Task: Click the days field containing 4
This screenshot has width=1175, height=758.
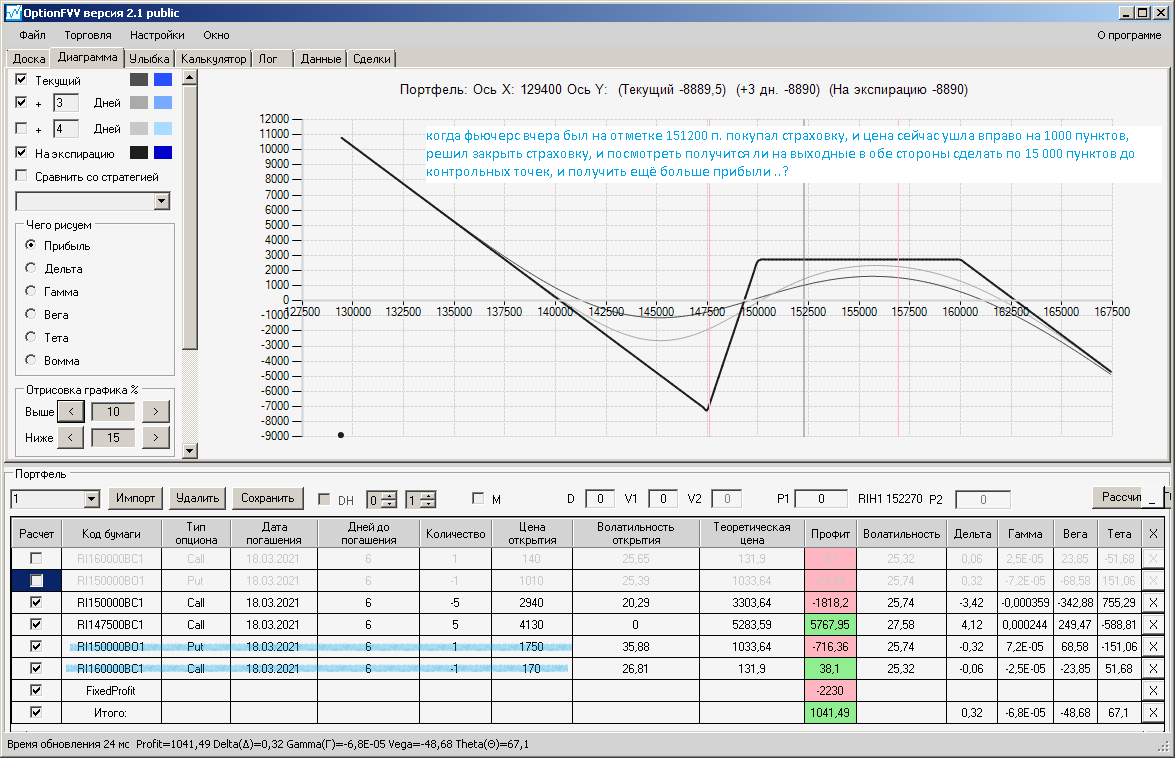Action: click(66, 129)
